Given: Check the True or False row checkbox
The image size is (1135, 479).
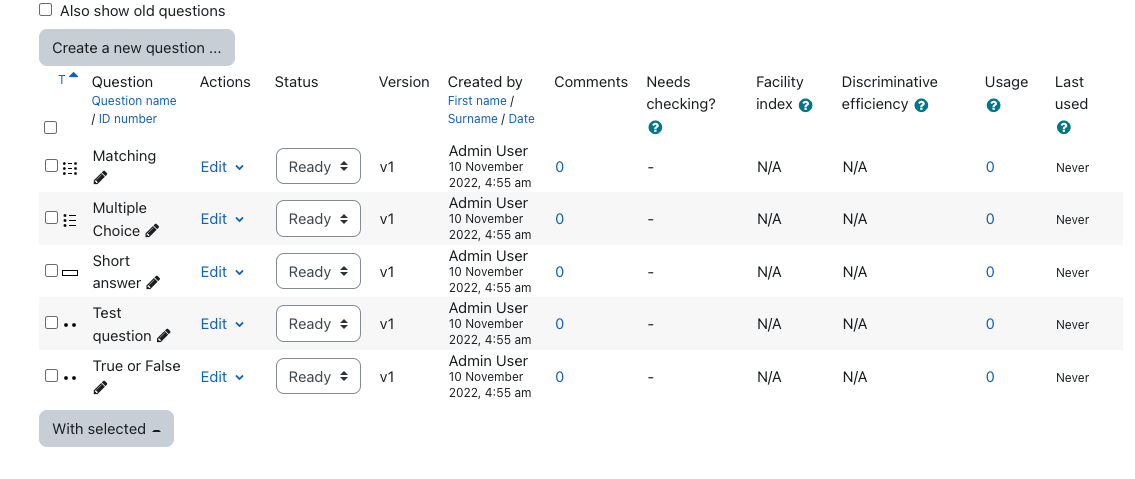Looking at the screenshot, I should tap(51, 376).
